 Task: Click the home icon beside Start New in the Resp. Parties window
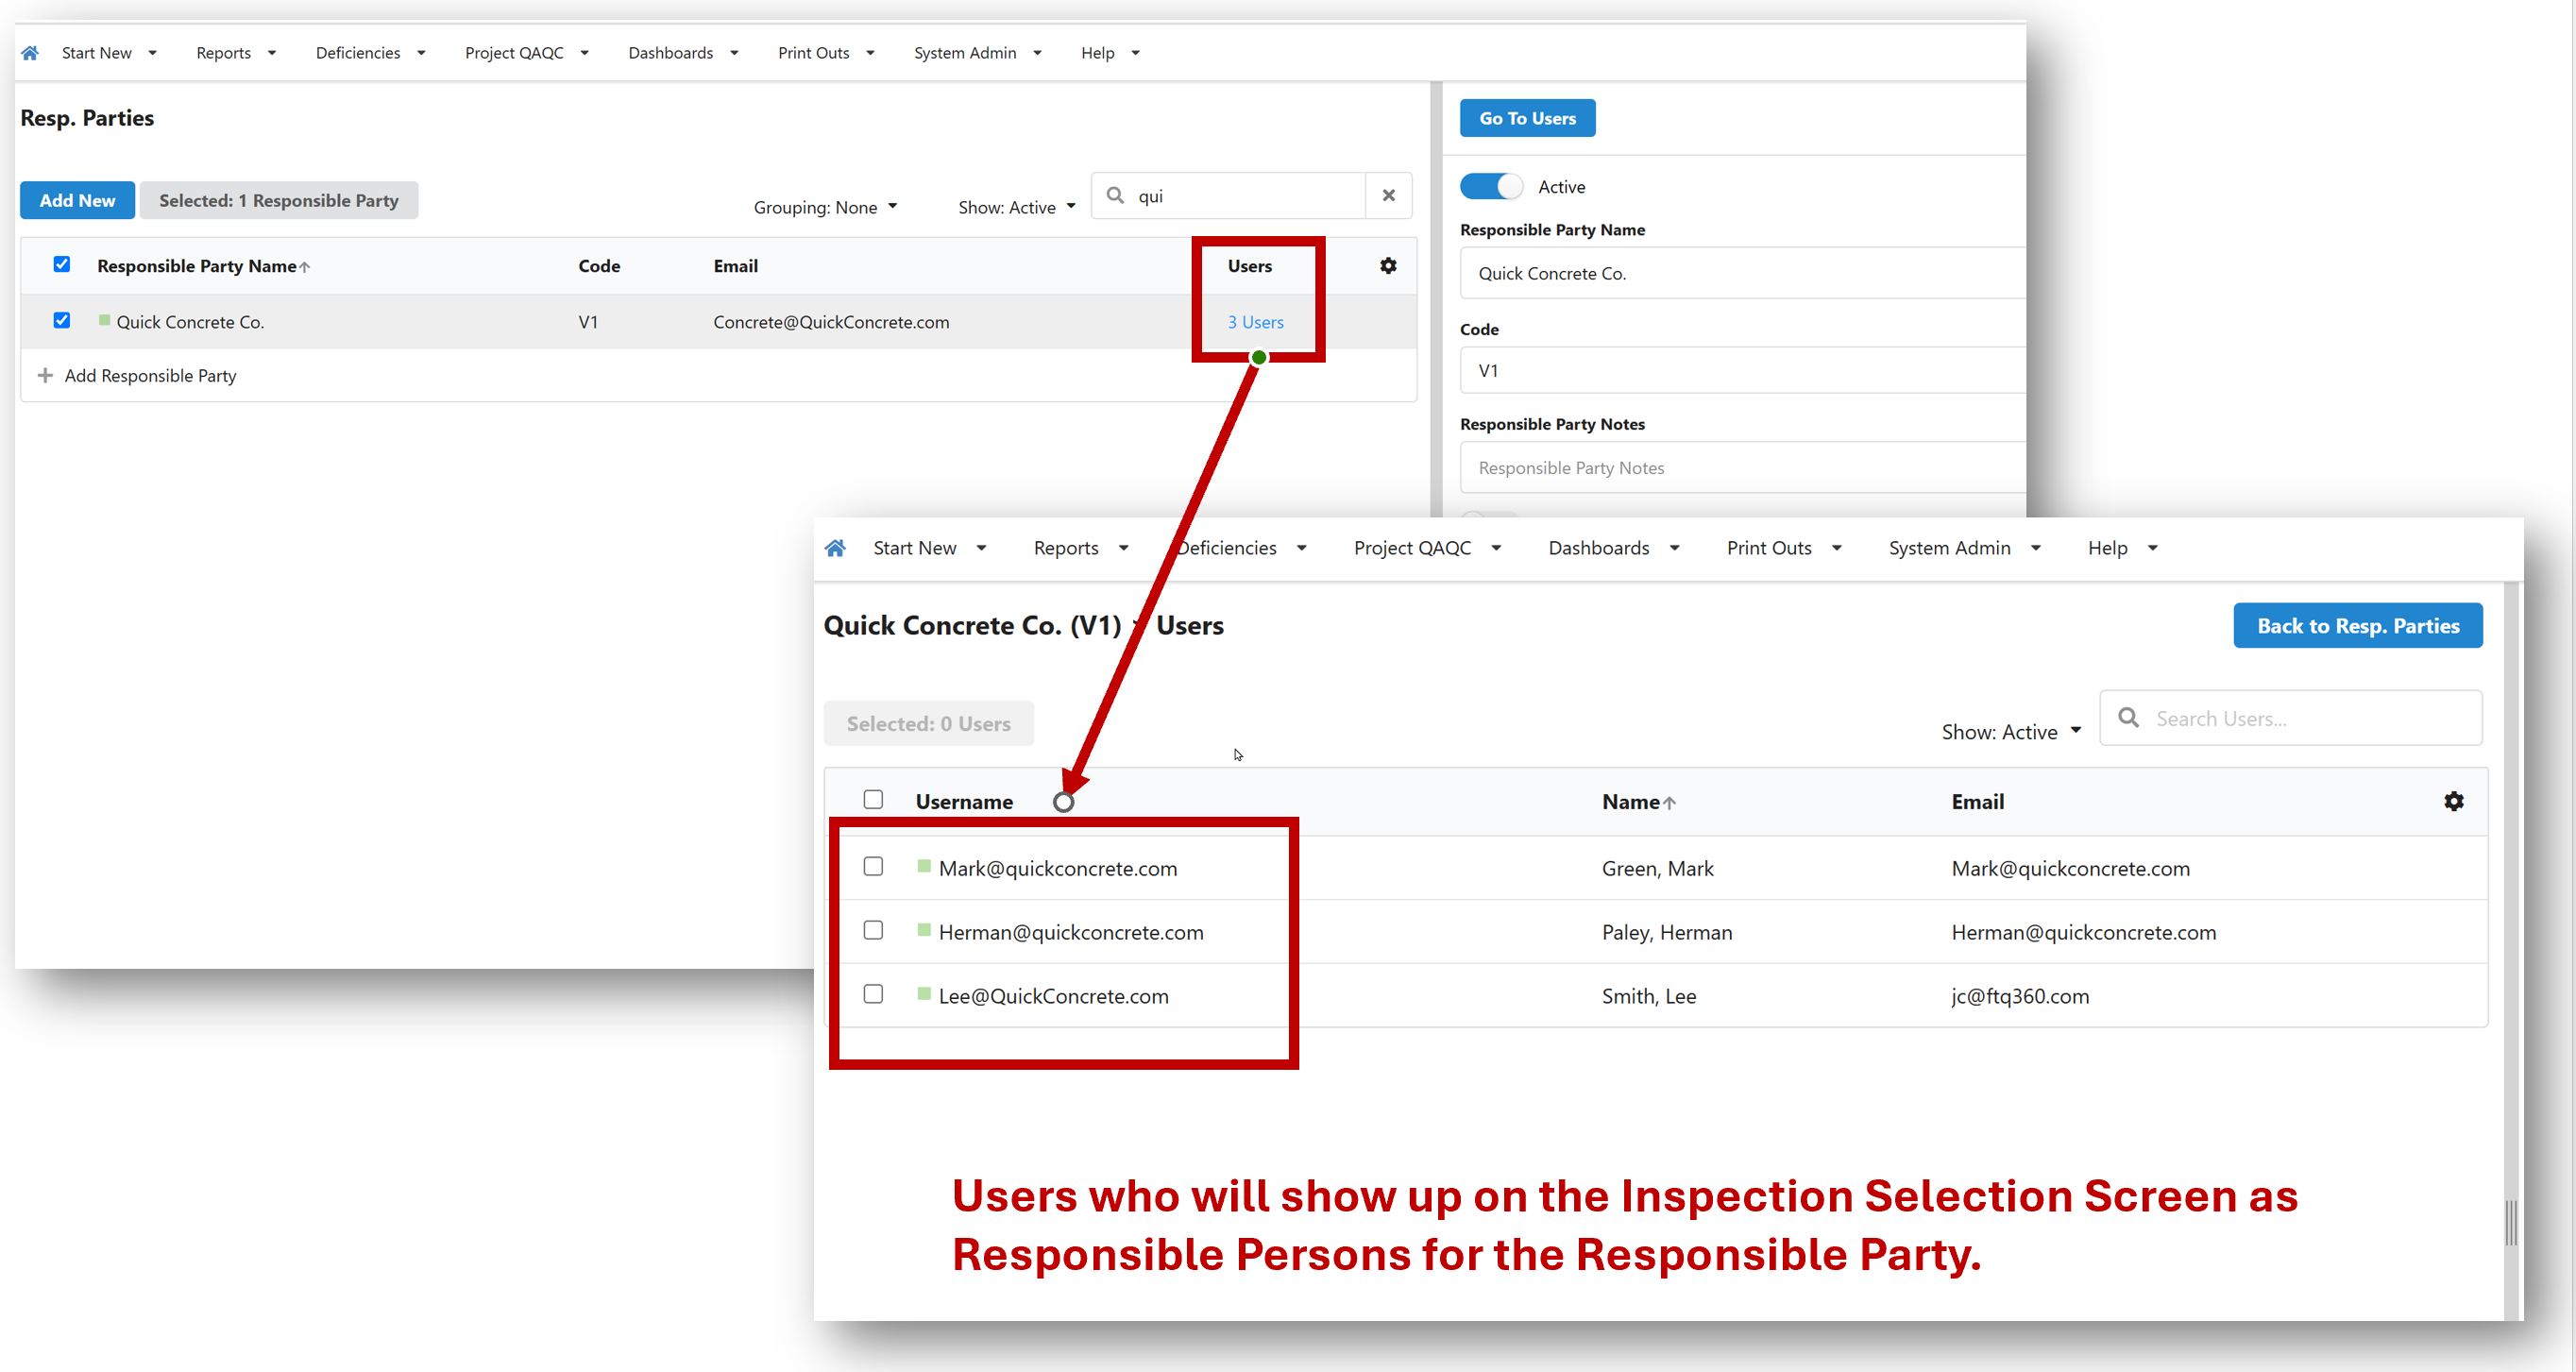[30, 53]
